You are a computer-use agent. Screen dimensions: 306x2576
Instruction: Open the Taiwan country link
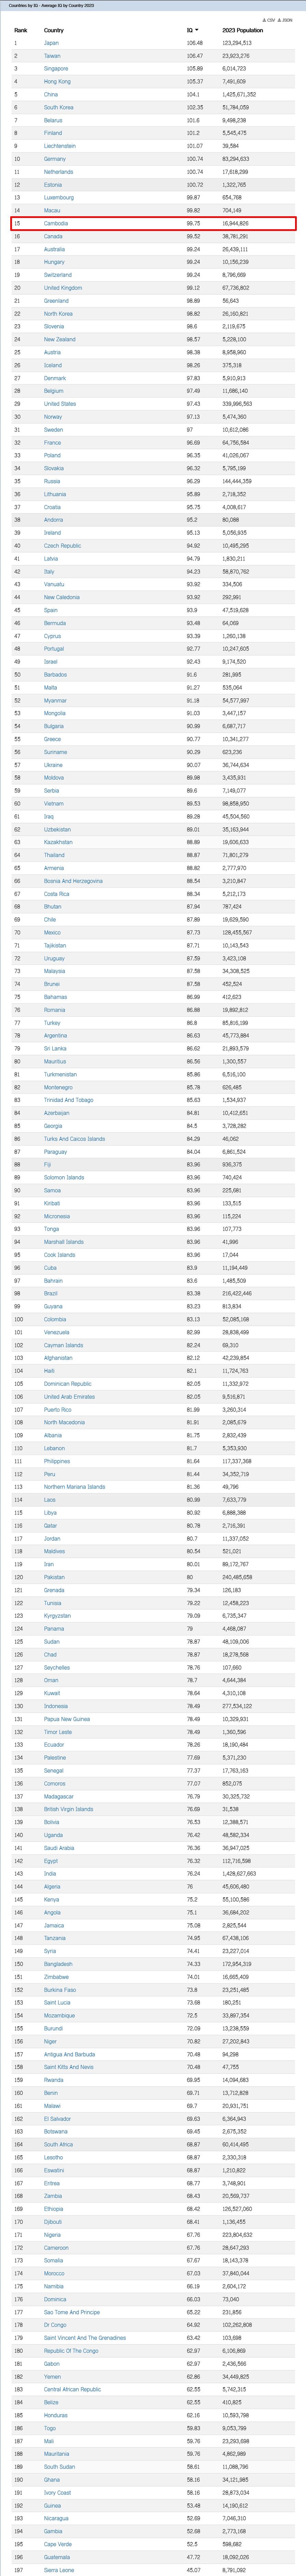tap(52, 56)
